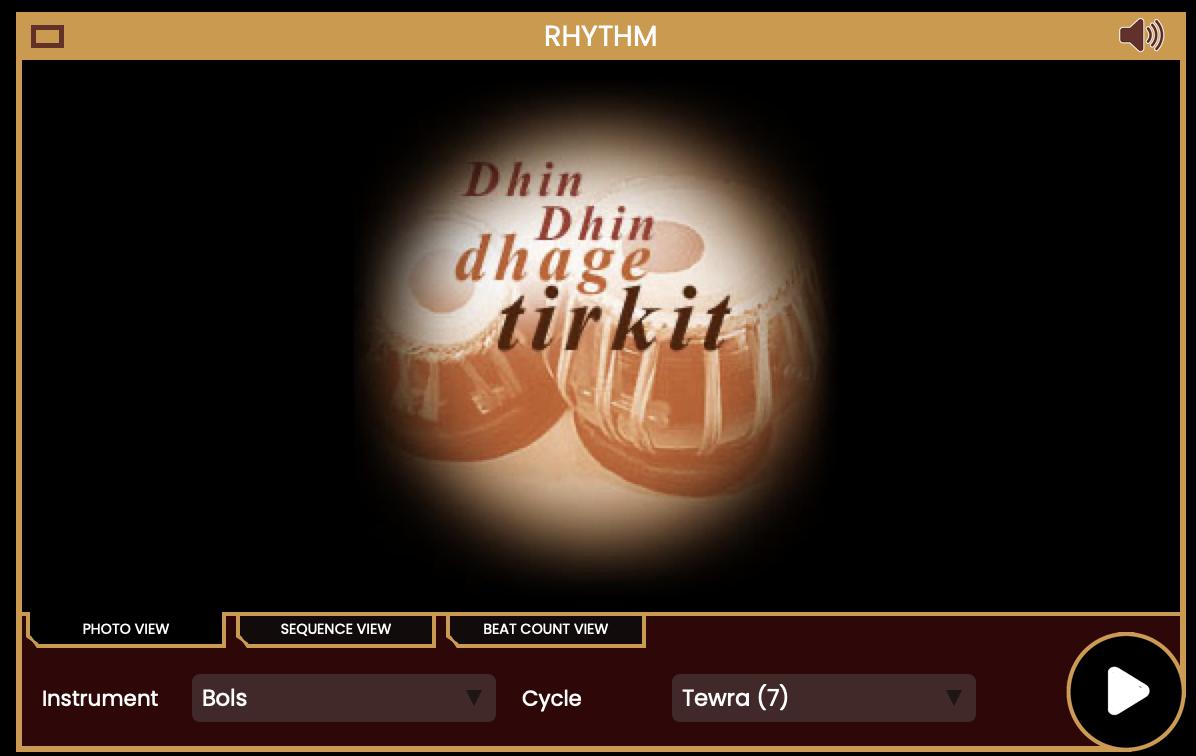1196x756 pixels.
Task: Click the second 'Dhin' word in photo
Action: click(x=596, y=223)
